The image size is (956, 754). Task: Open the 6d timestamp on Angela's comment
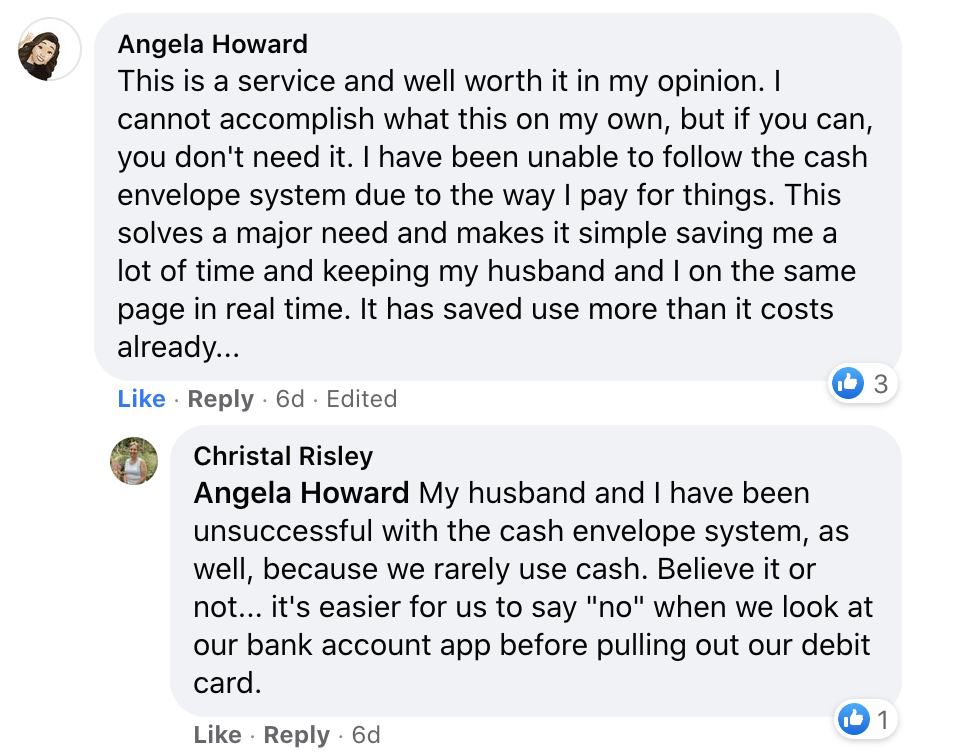pos(290,399)
